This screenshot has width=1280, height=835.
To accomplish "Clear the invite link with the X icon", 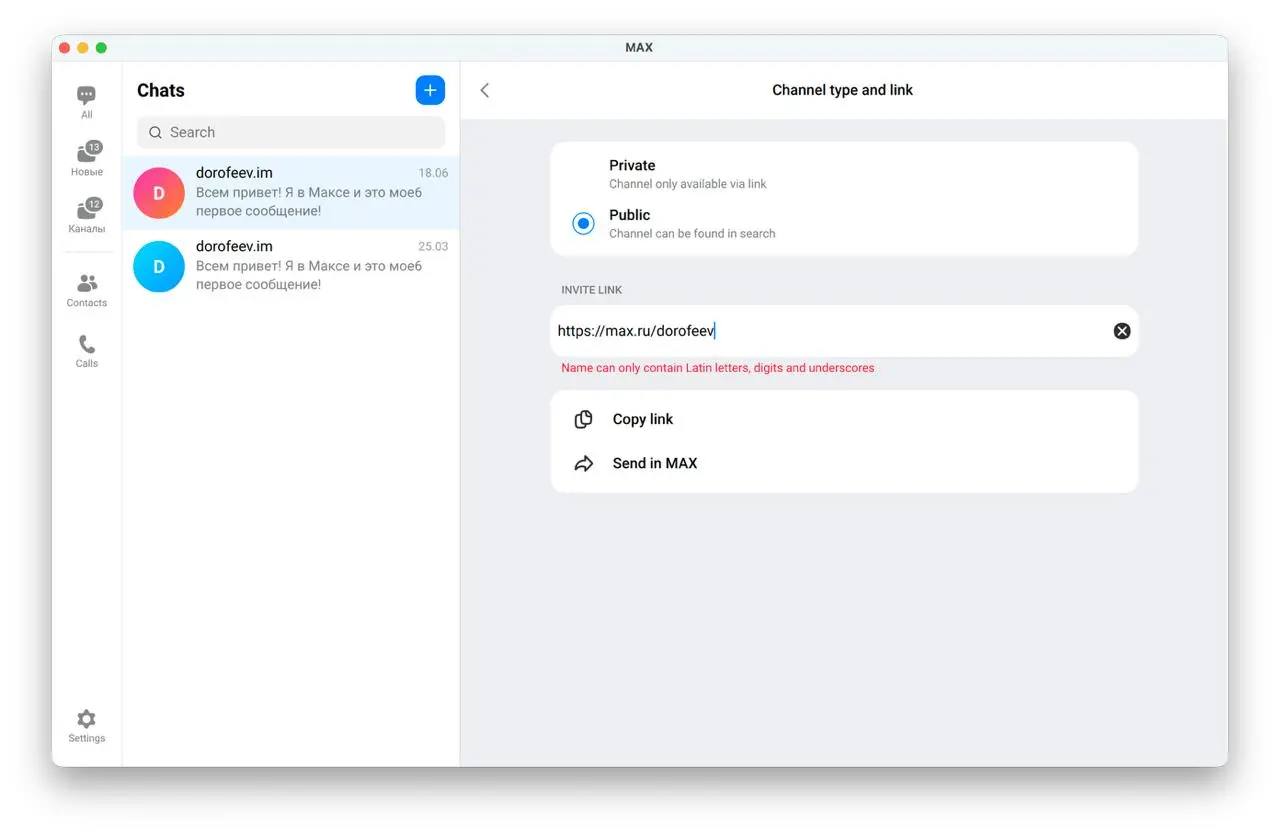I will tap(1122, 331).
